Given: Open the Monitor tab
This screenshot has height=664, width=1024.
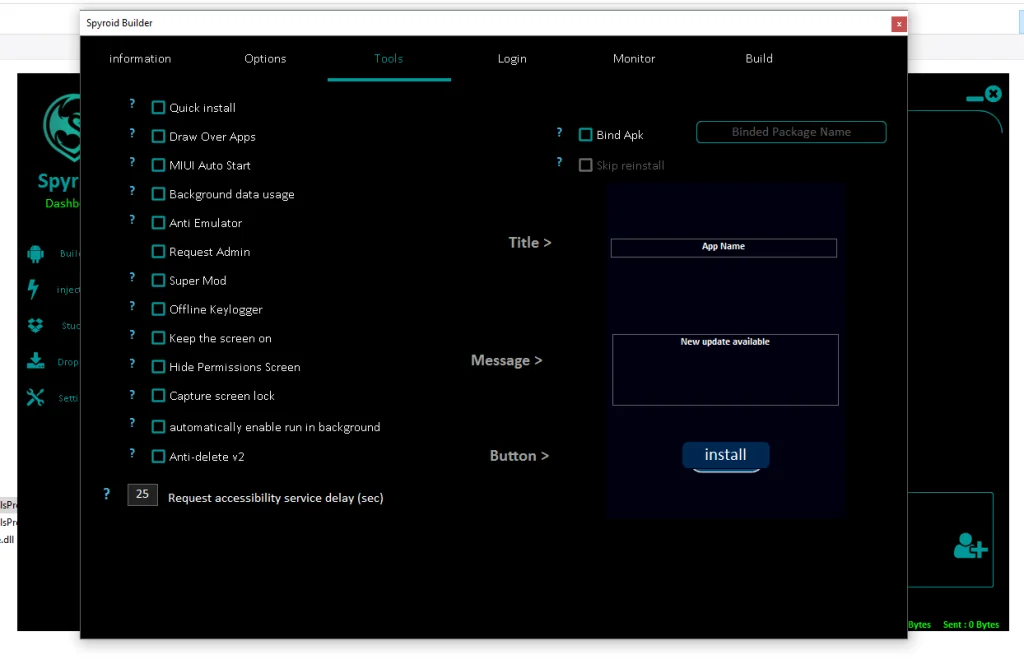Looking at the screenshot, I should (634, 59).
